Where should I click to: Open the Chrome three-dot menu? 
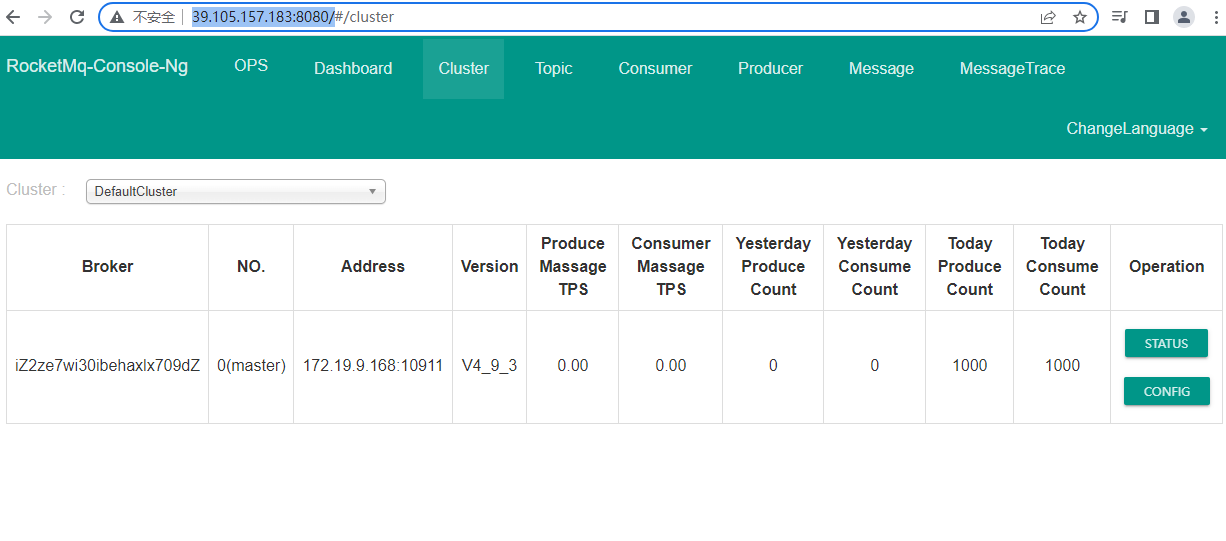pyautogui.click(x=1216, y=17)
